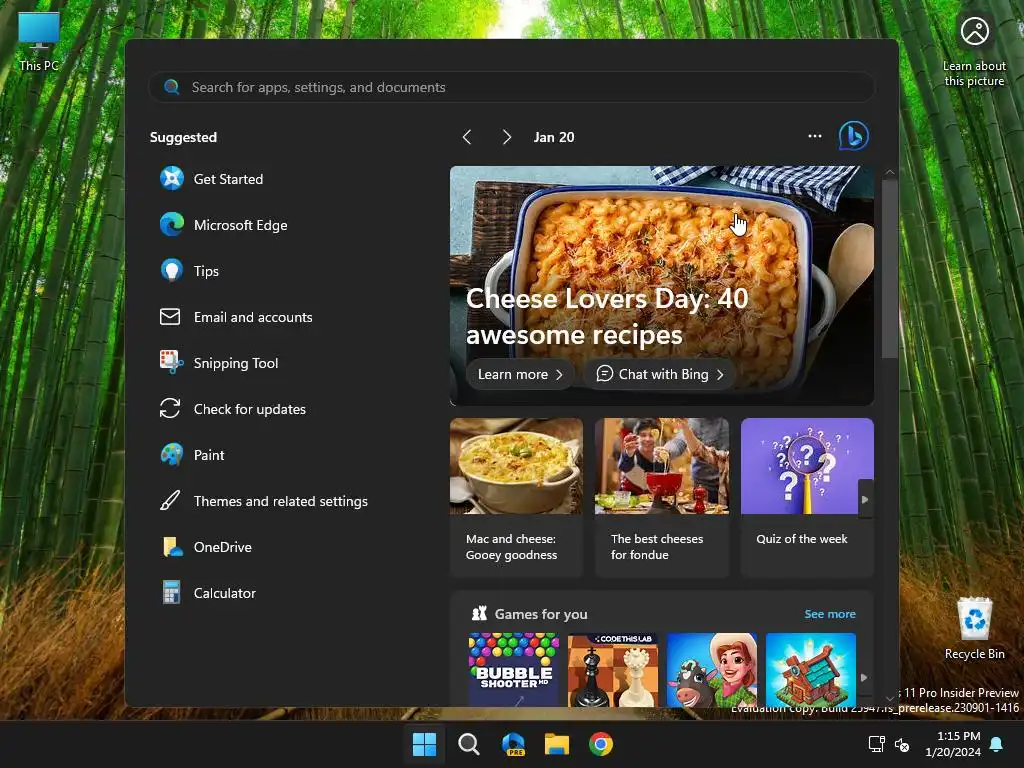
Task: Open Email and accounts envelope icon
Action: pyautogui.click(x=170, y=317)
